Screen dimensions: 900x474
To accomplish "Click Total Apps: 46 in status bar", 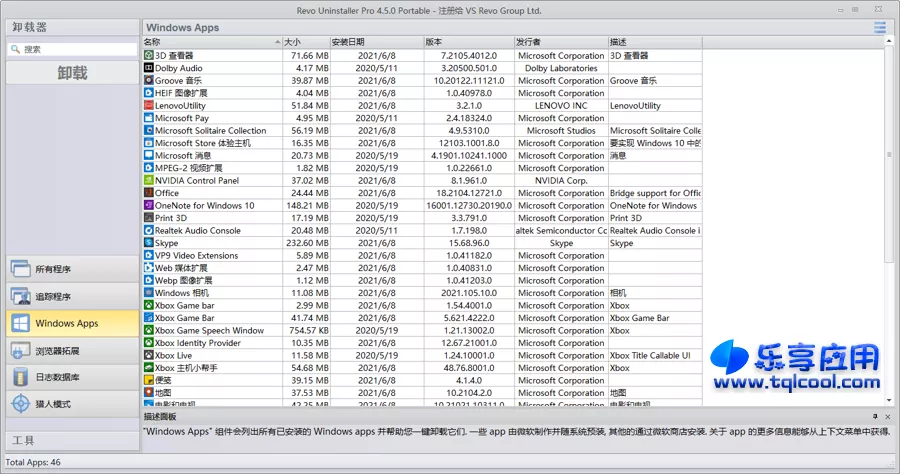I will (33, 462).
